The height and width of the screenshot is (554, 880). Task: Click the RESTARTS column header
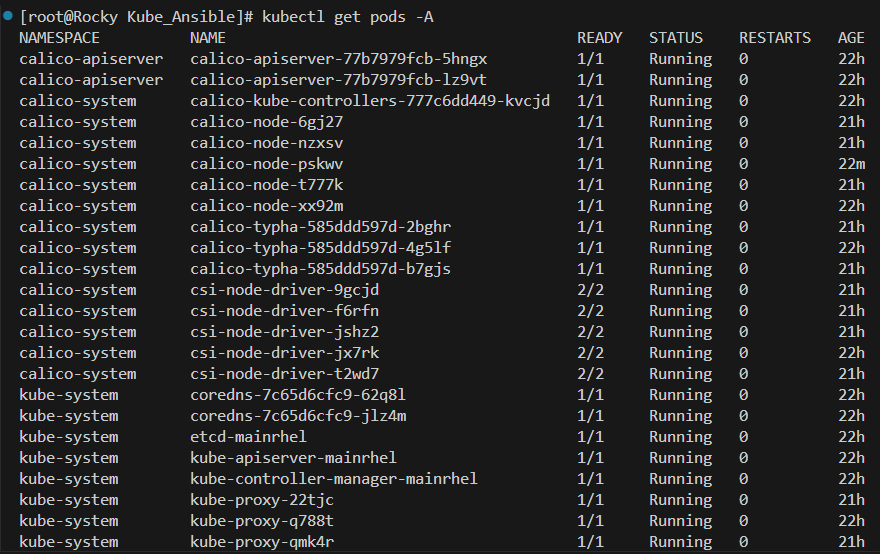click(775, 38)
